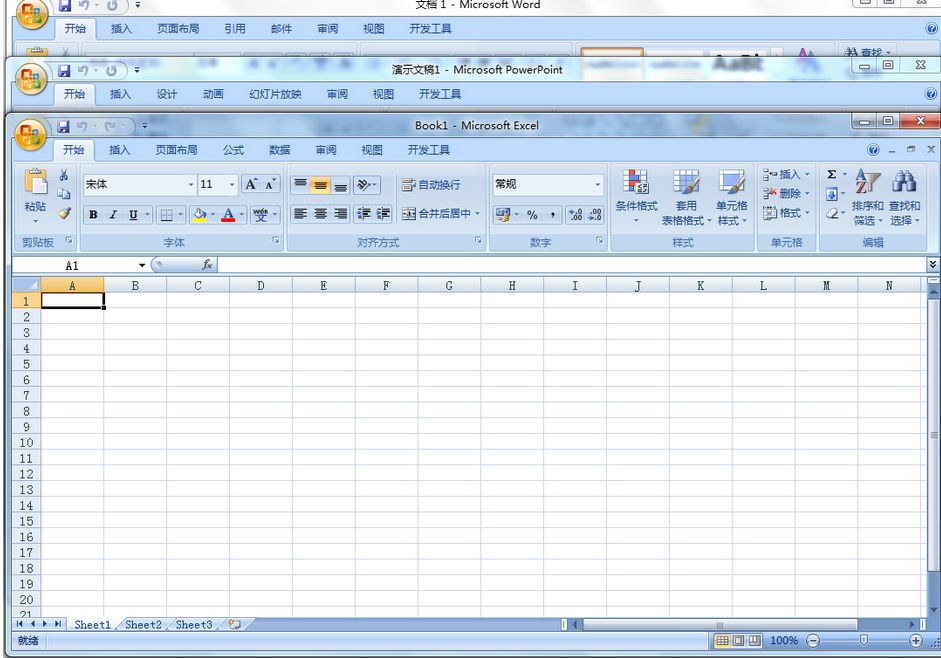This screenshot has width=941, height=658.
Task: Open 套用表格格式 table format gallery
Action: pos(686,197)
